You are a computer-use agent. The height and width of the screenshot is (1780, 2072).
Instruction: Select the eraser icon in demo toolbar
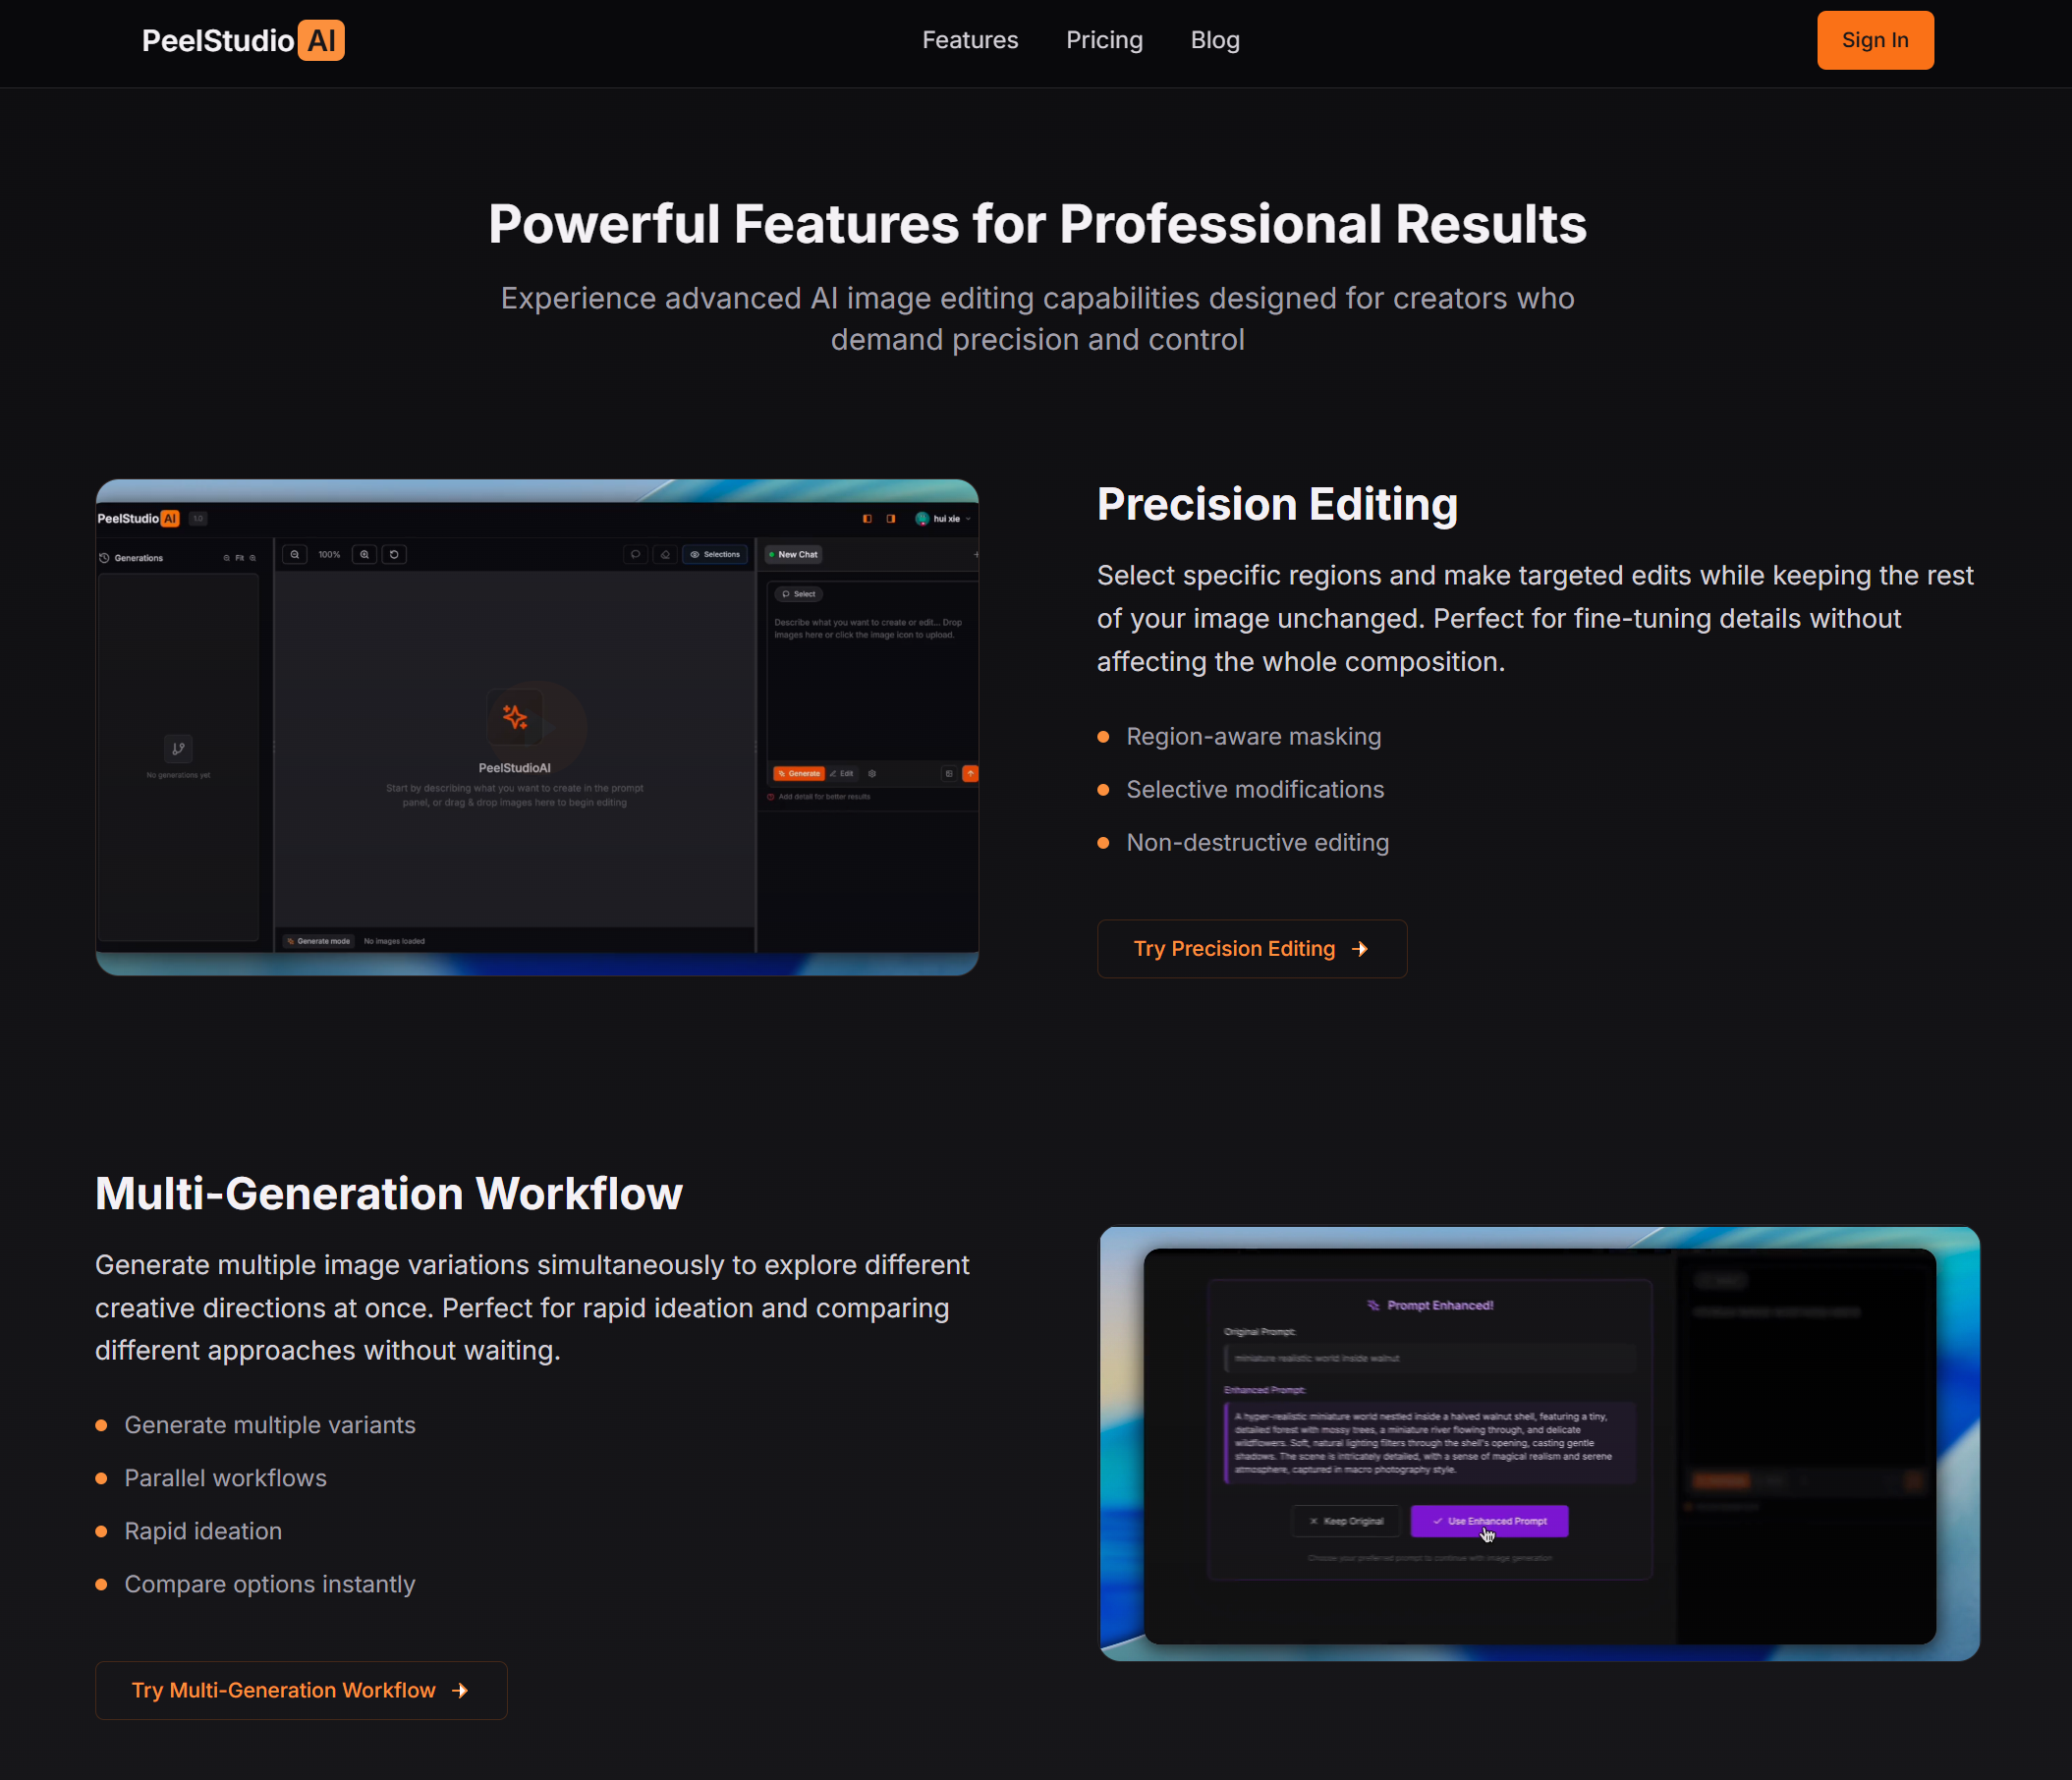click(x=665, y=554)
